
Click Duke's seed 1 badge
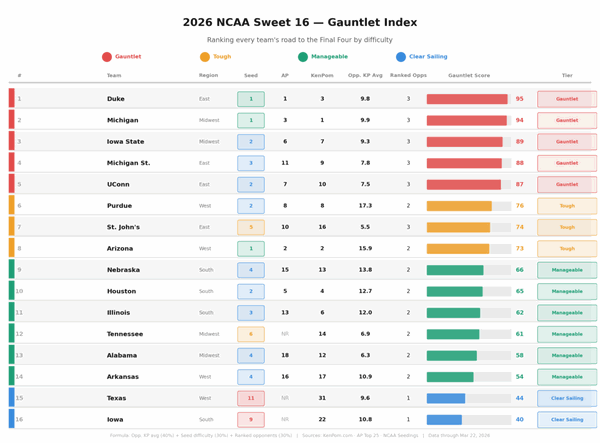tap(251, 99)
